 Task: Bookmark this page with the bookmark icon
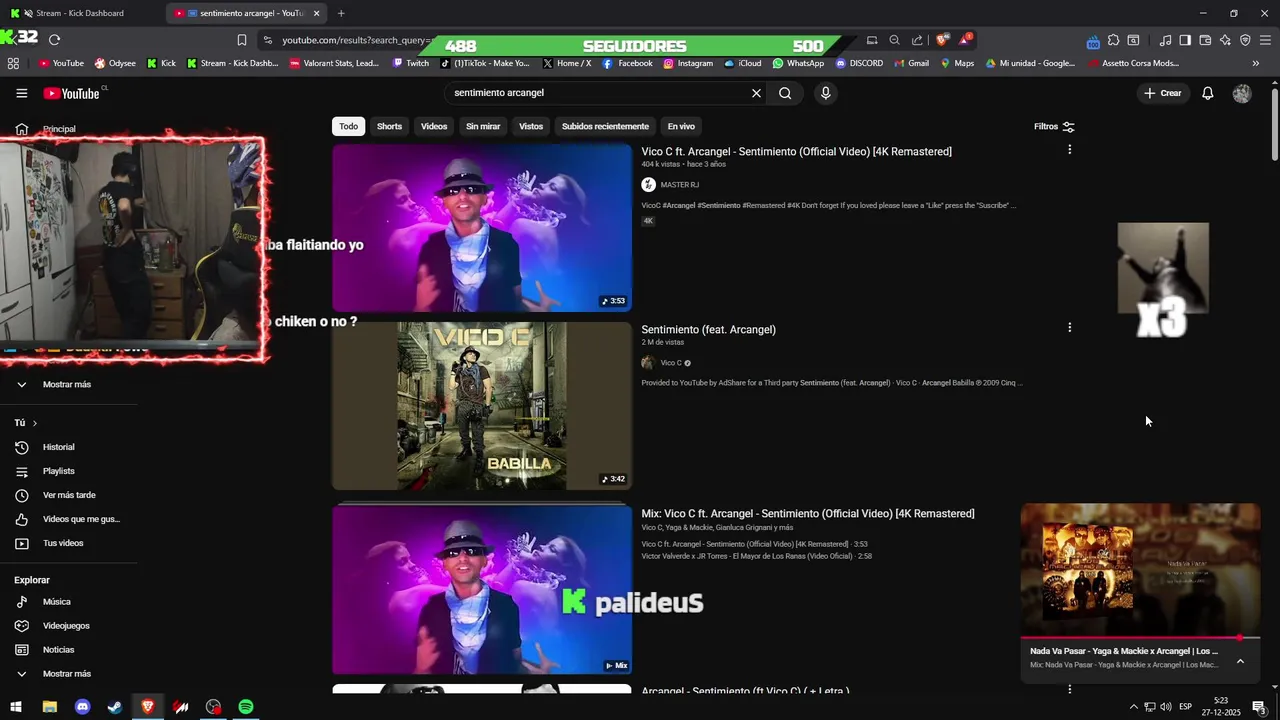tap(242, 40)
